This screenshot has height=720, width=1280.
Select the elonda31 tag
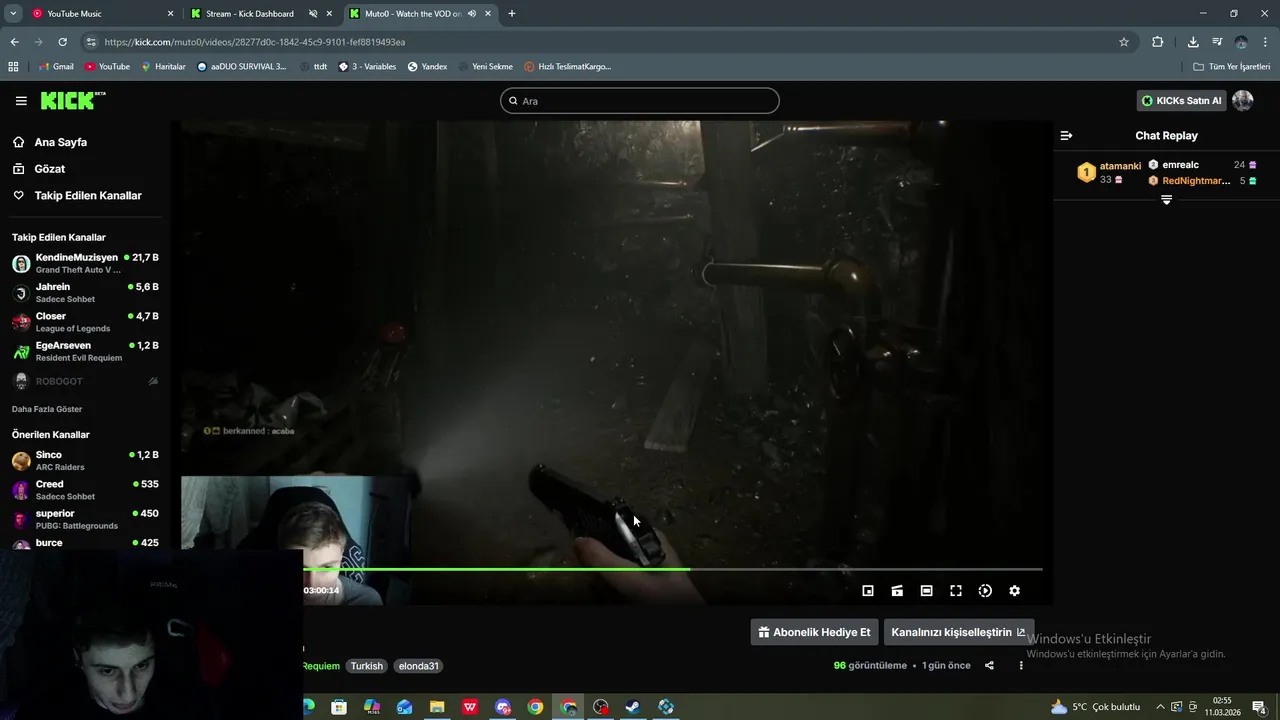pos(418,666)
